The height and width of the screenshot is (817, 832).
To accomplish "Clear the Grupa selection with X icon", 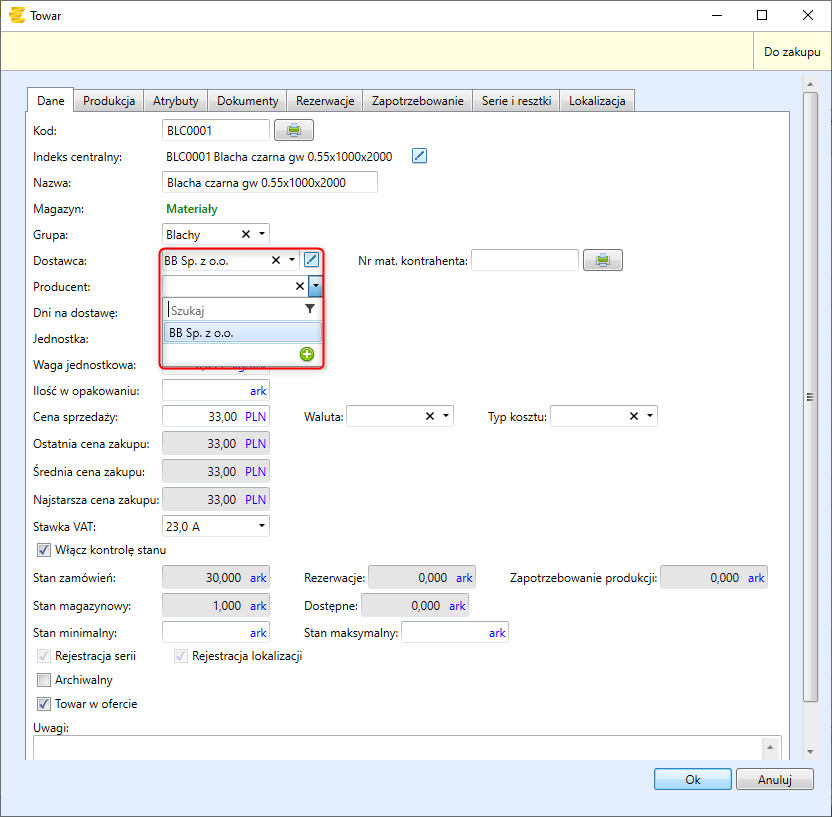I will point(246,234).
